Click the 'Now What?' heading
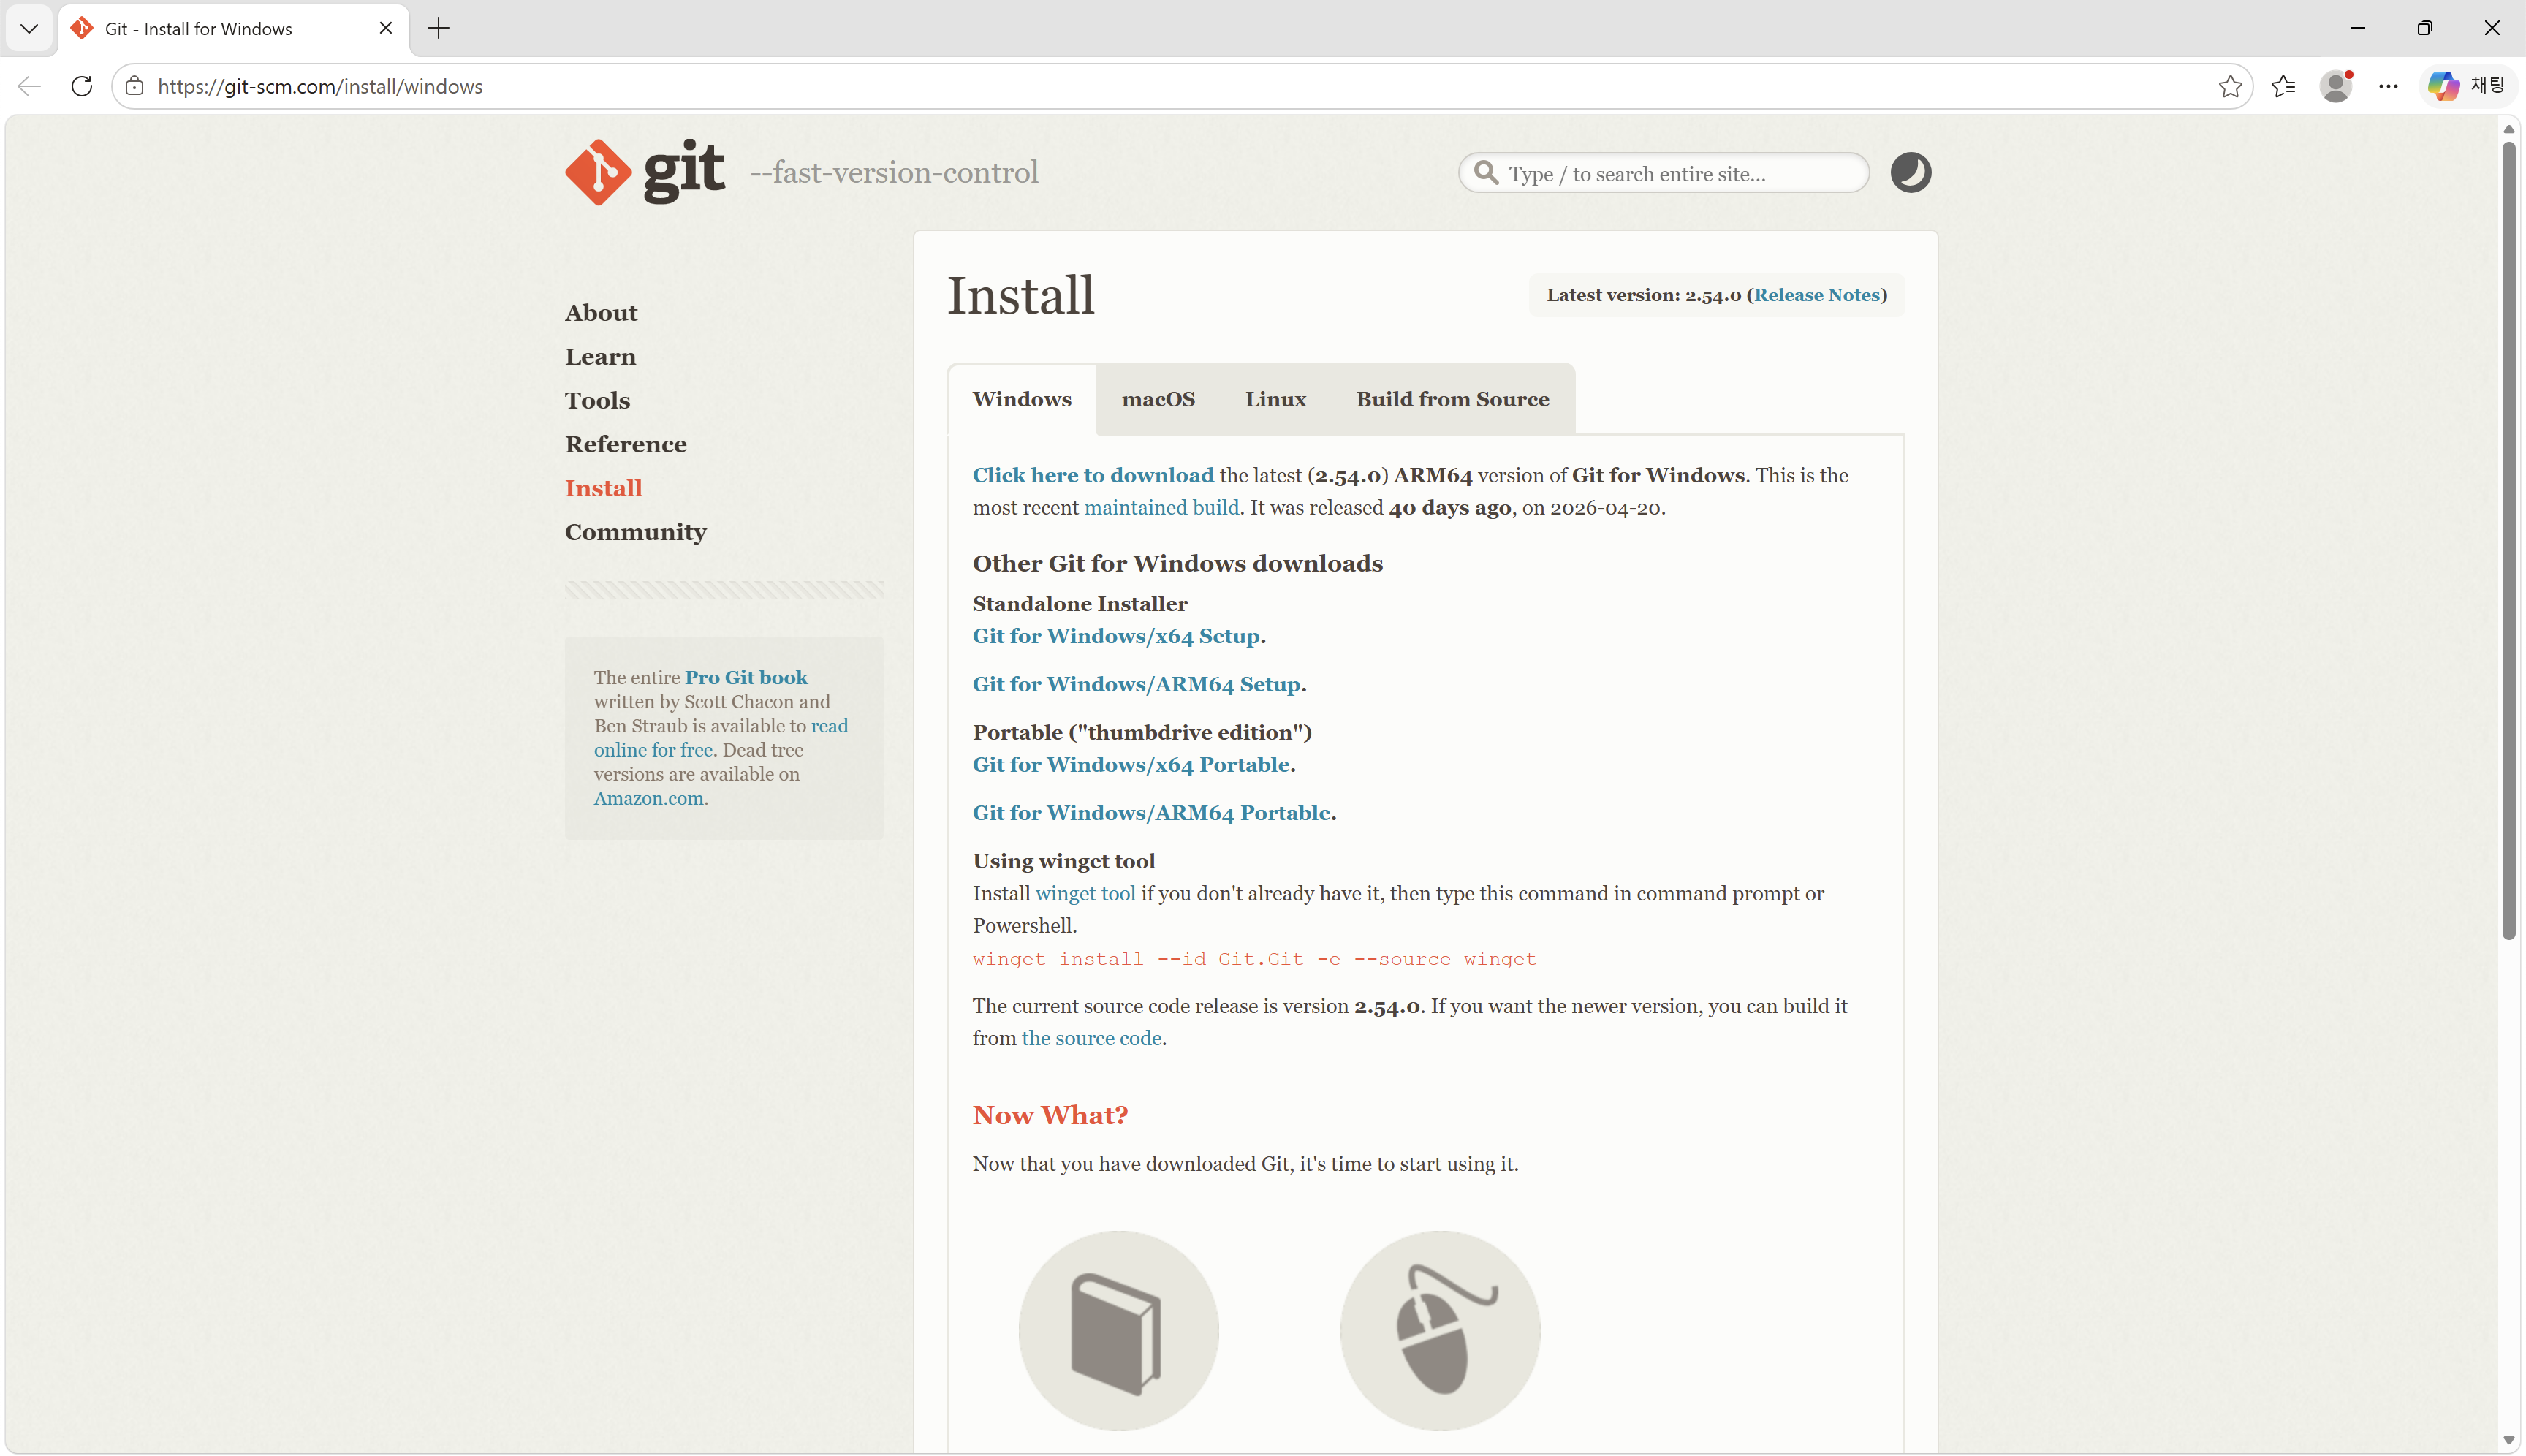The height and width of the screenshot is (1456, 2526). click(x=1050, y=1115)
